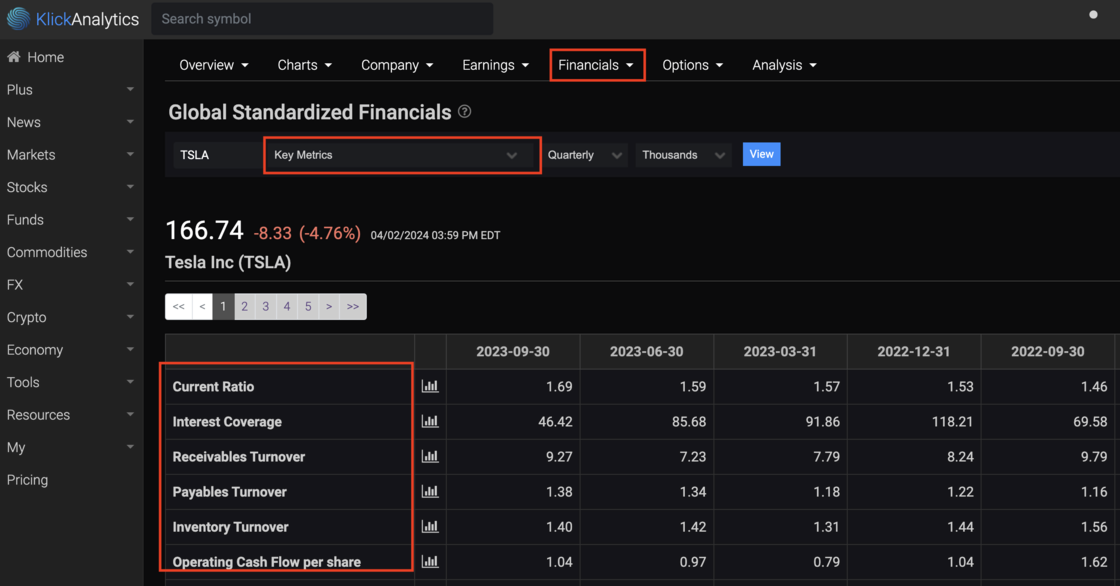Click the white status dot in top bar
The image size is (1120, 586).
[1093, 14]
